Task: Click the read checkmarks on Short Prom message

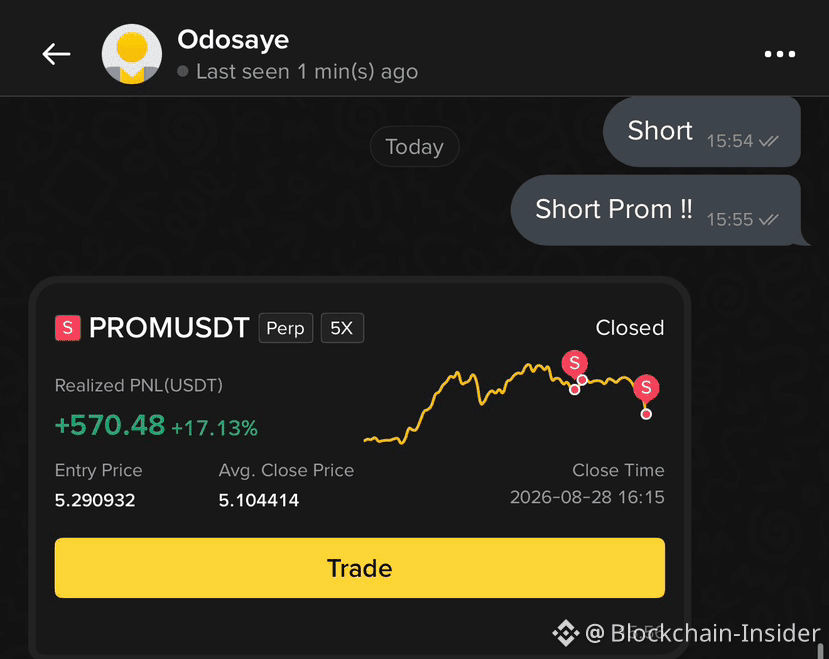Action: pos(768,219)
